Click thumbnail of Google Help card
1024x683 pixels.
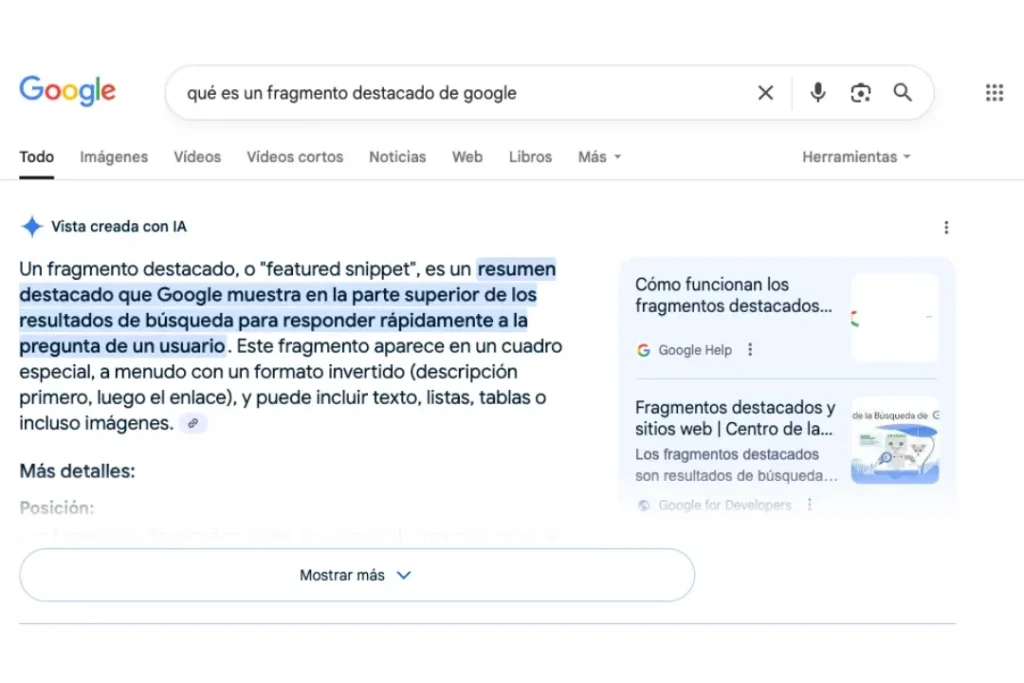[x=895, y=317]
